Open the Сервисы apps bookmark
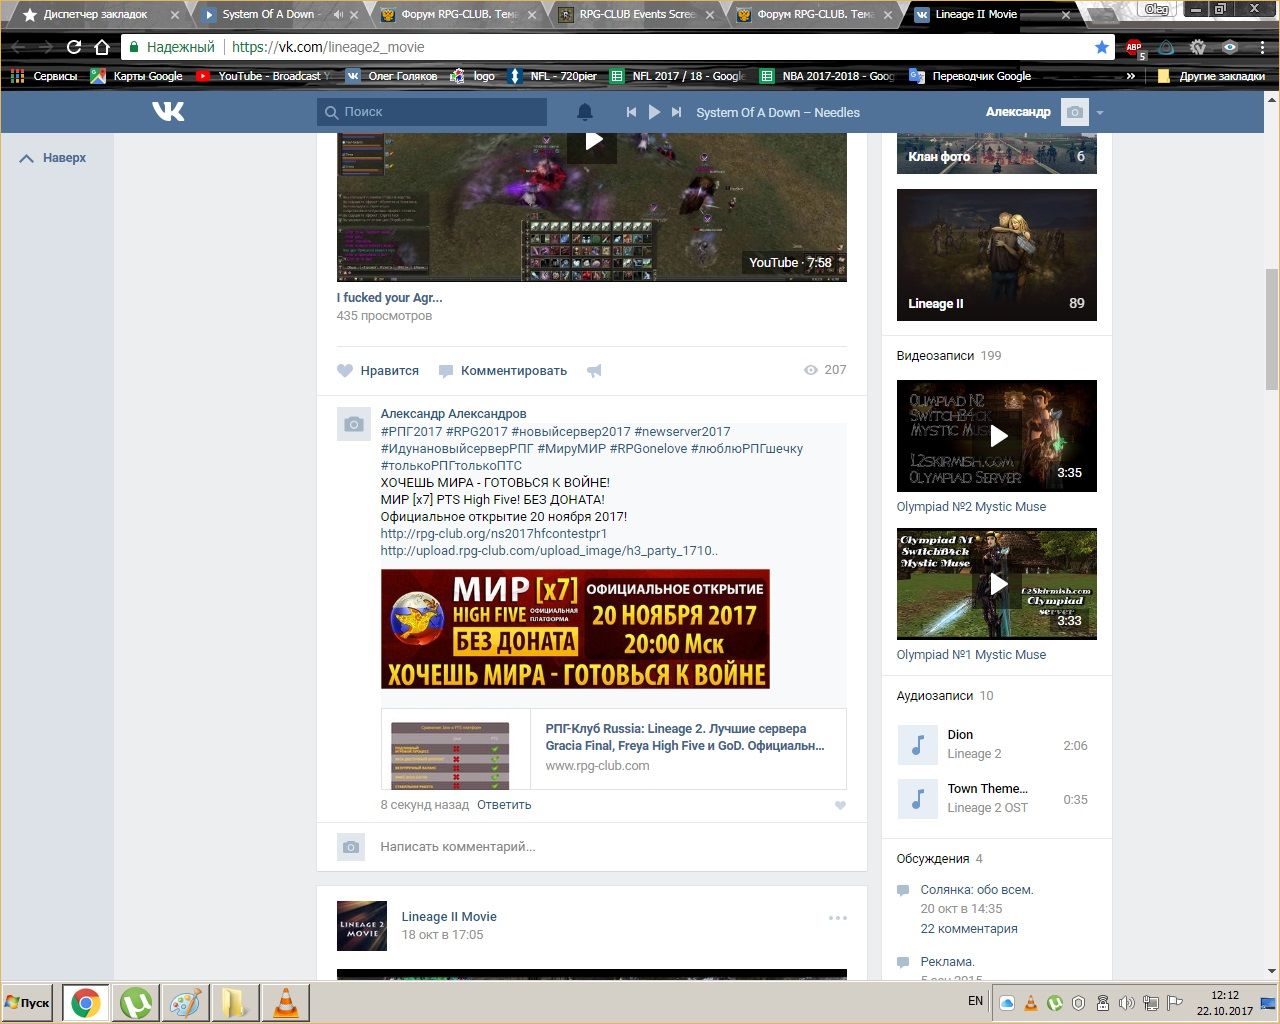The image size is (1280, 1024). [43, 76]
